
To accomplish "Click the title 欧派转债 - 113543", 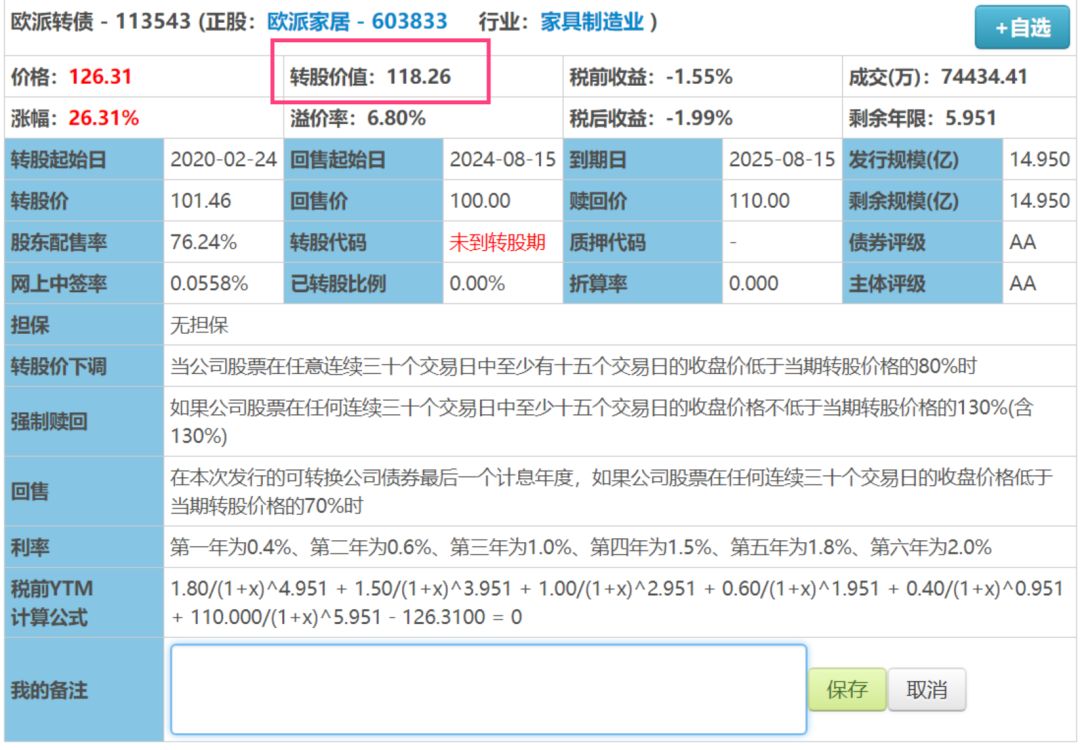I will (101, 21).
